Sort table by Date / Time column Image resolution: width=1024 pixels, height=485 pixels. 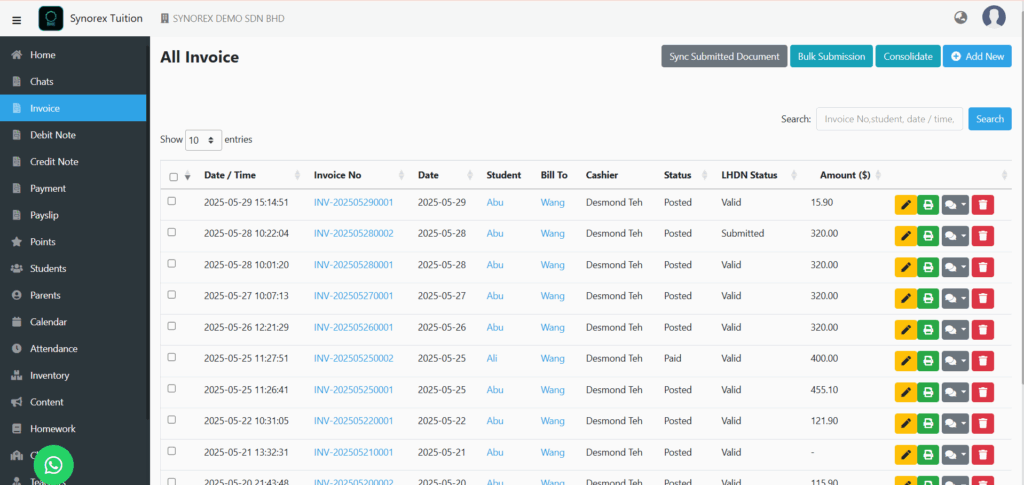pyautogui.click(x=251, y=175)
